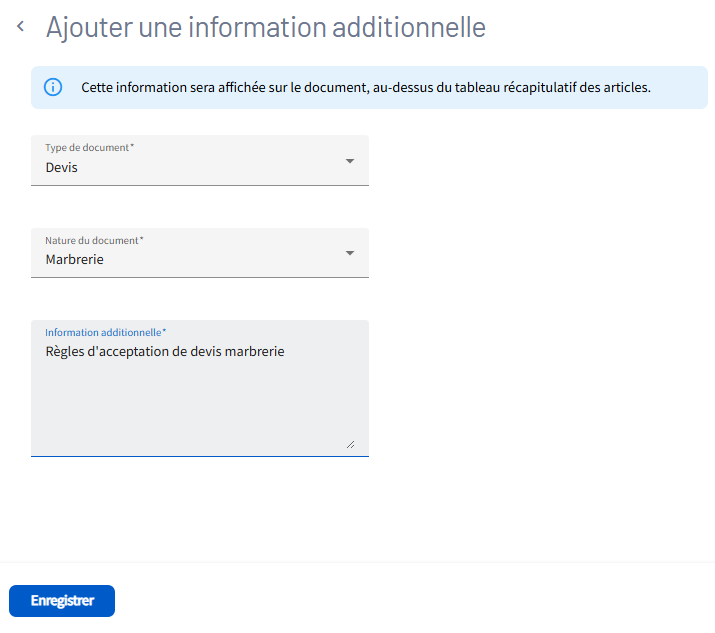Open the Nature du document combo box
This screenshot has width=715, height=633.
(x=200, y=253)
